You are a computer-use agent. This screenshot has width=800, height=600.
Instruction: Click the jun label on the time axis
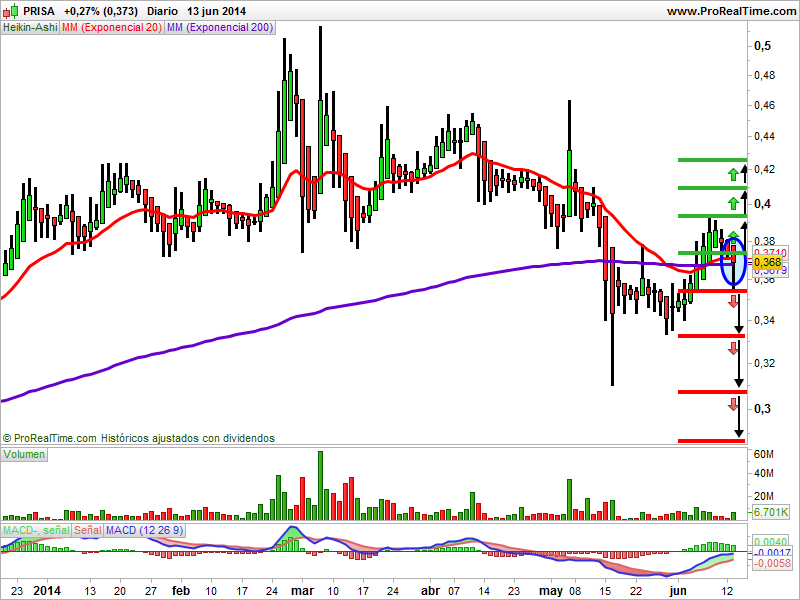pos(678,591)
